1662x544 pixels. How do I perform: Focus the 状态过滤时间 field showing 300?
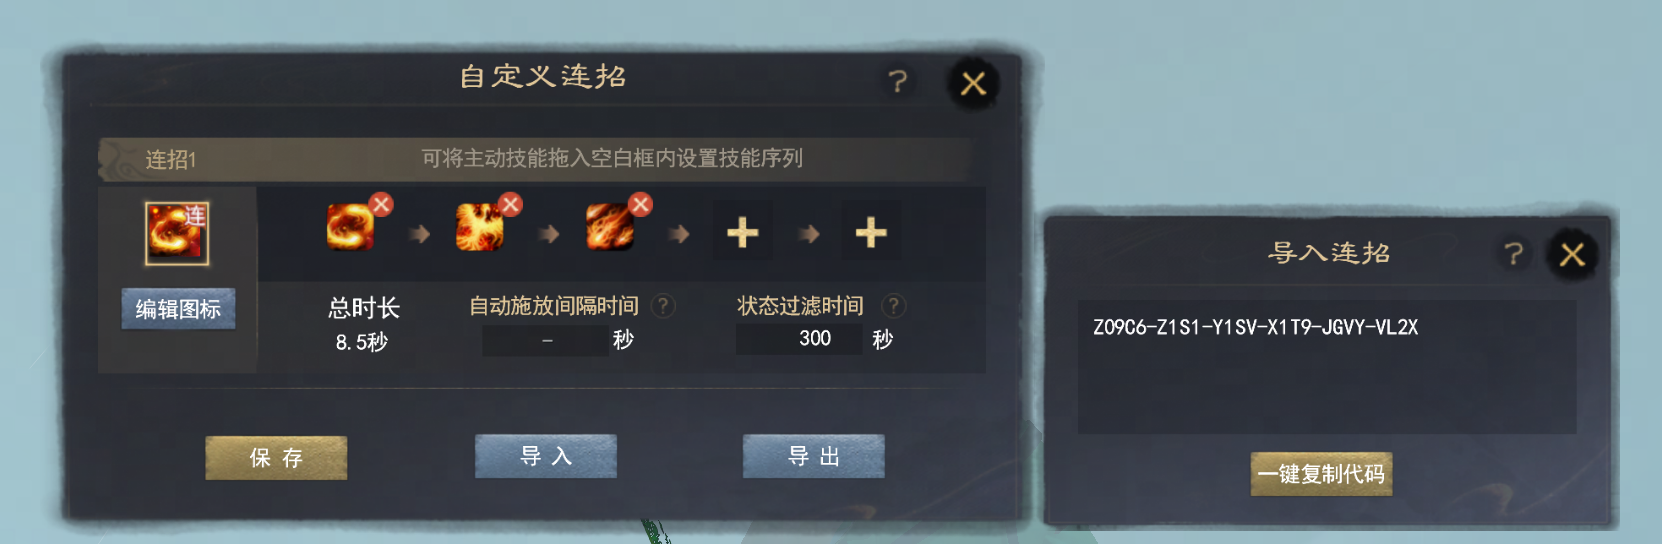click(799, 339)
